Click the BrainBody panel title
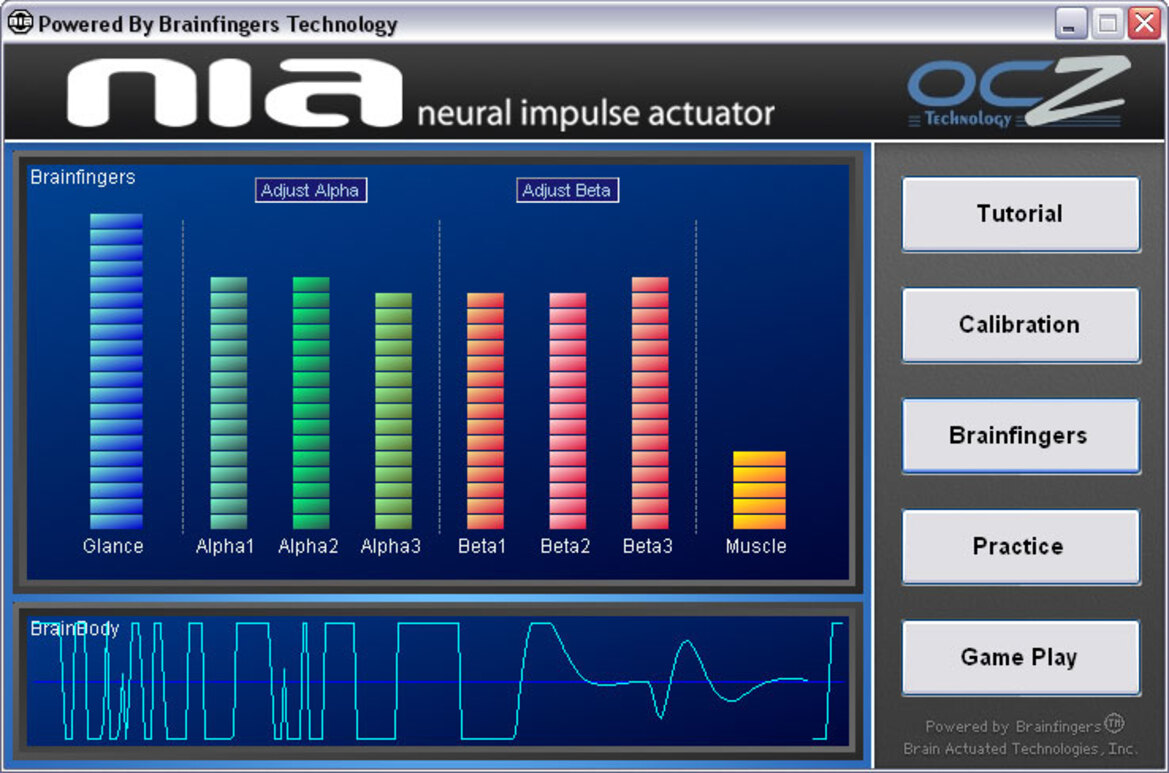The height and width of the screenshot is (773, 1169). [x=75, y=628]
